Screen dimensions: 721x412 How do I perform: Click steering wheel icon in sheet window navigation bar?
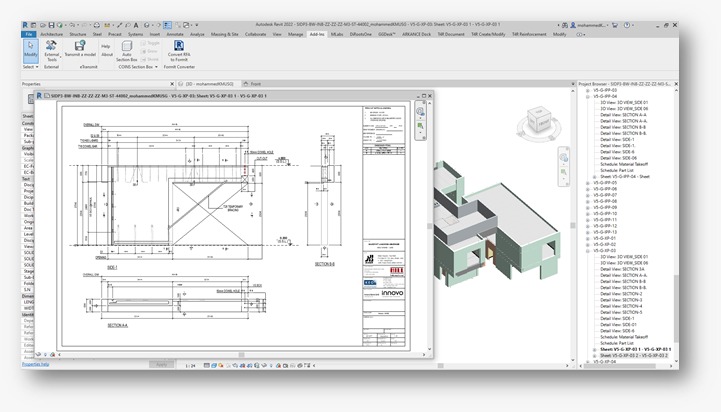pyautogui.click(x=420, y=111)
